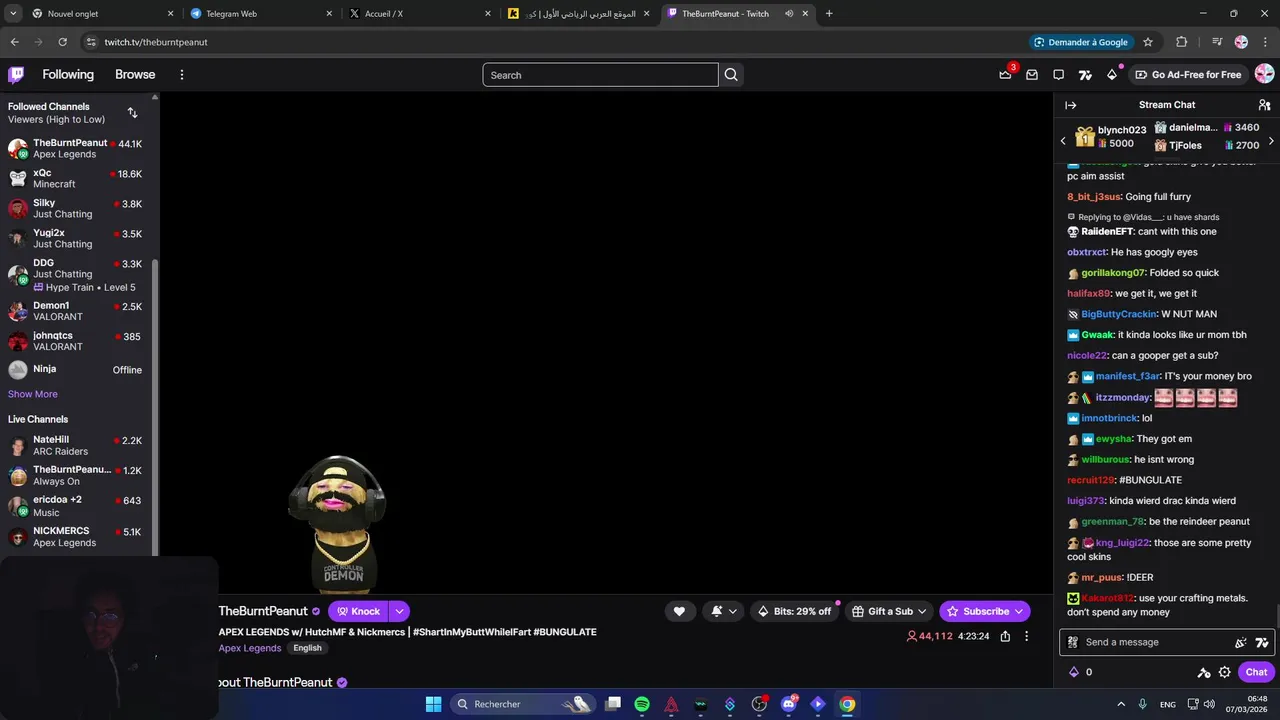Switch to the Telegram Web tab
The image size is (1280, 720).
point(260,14)
